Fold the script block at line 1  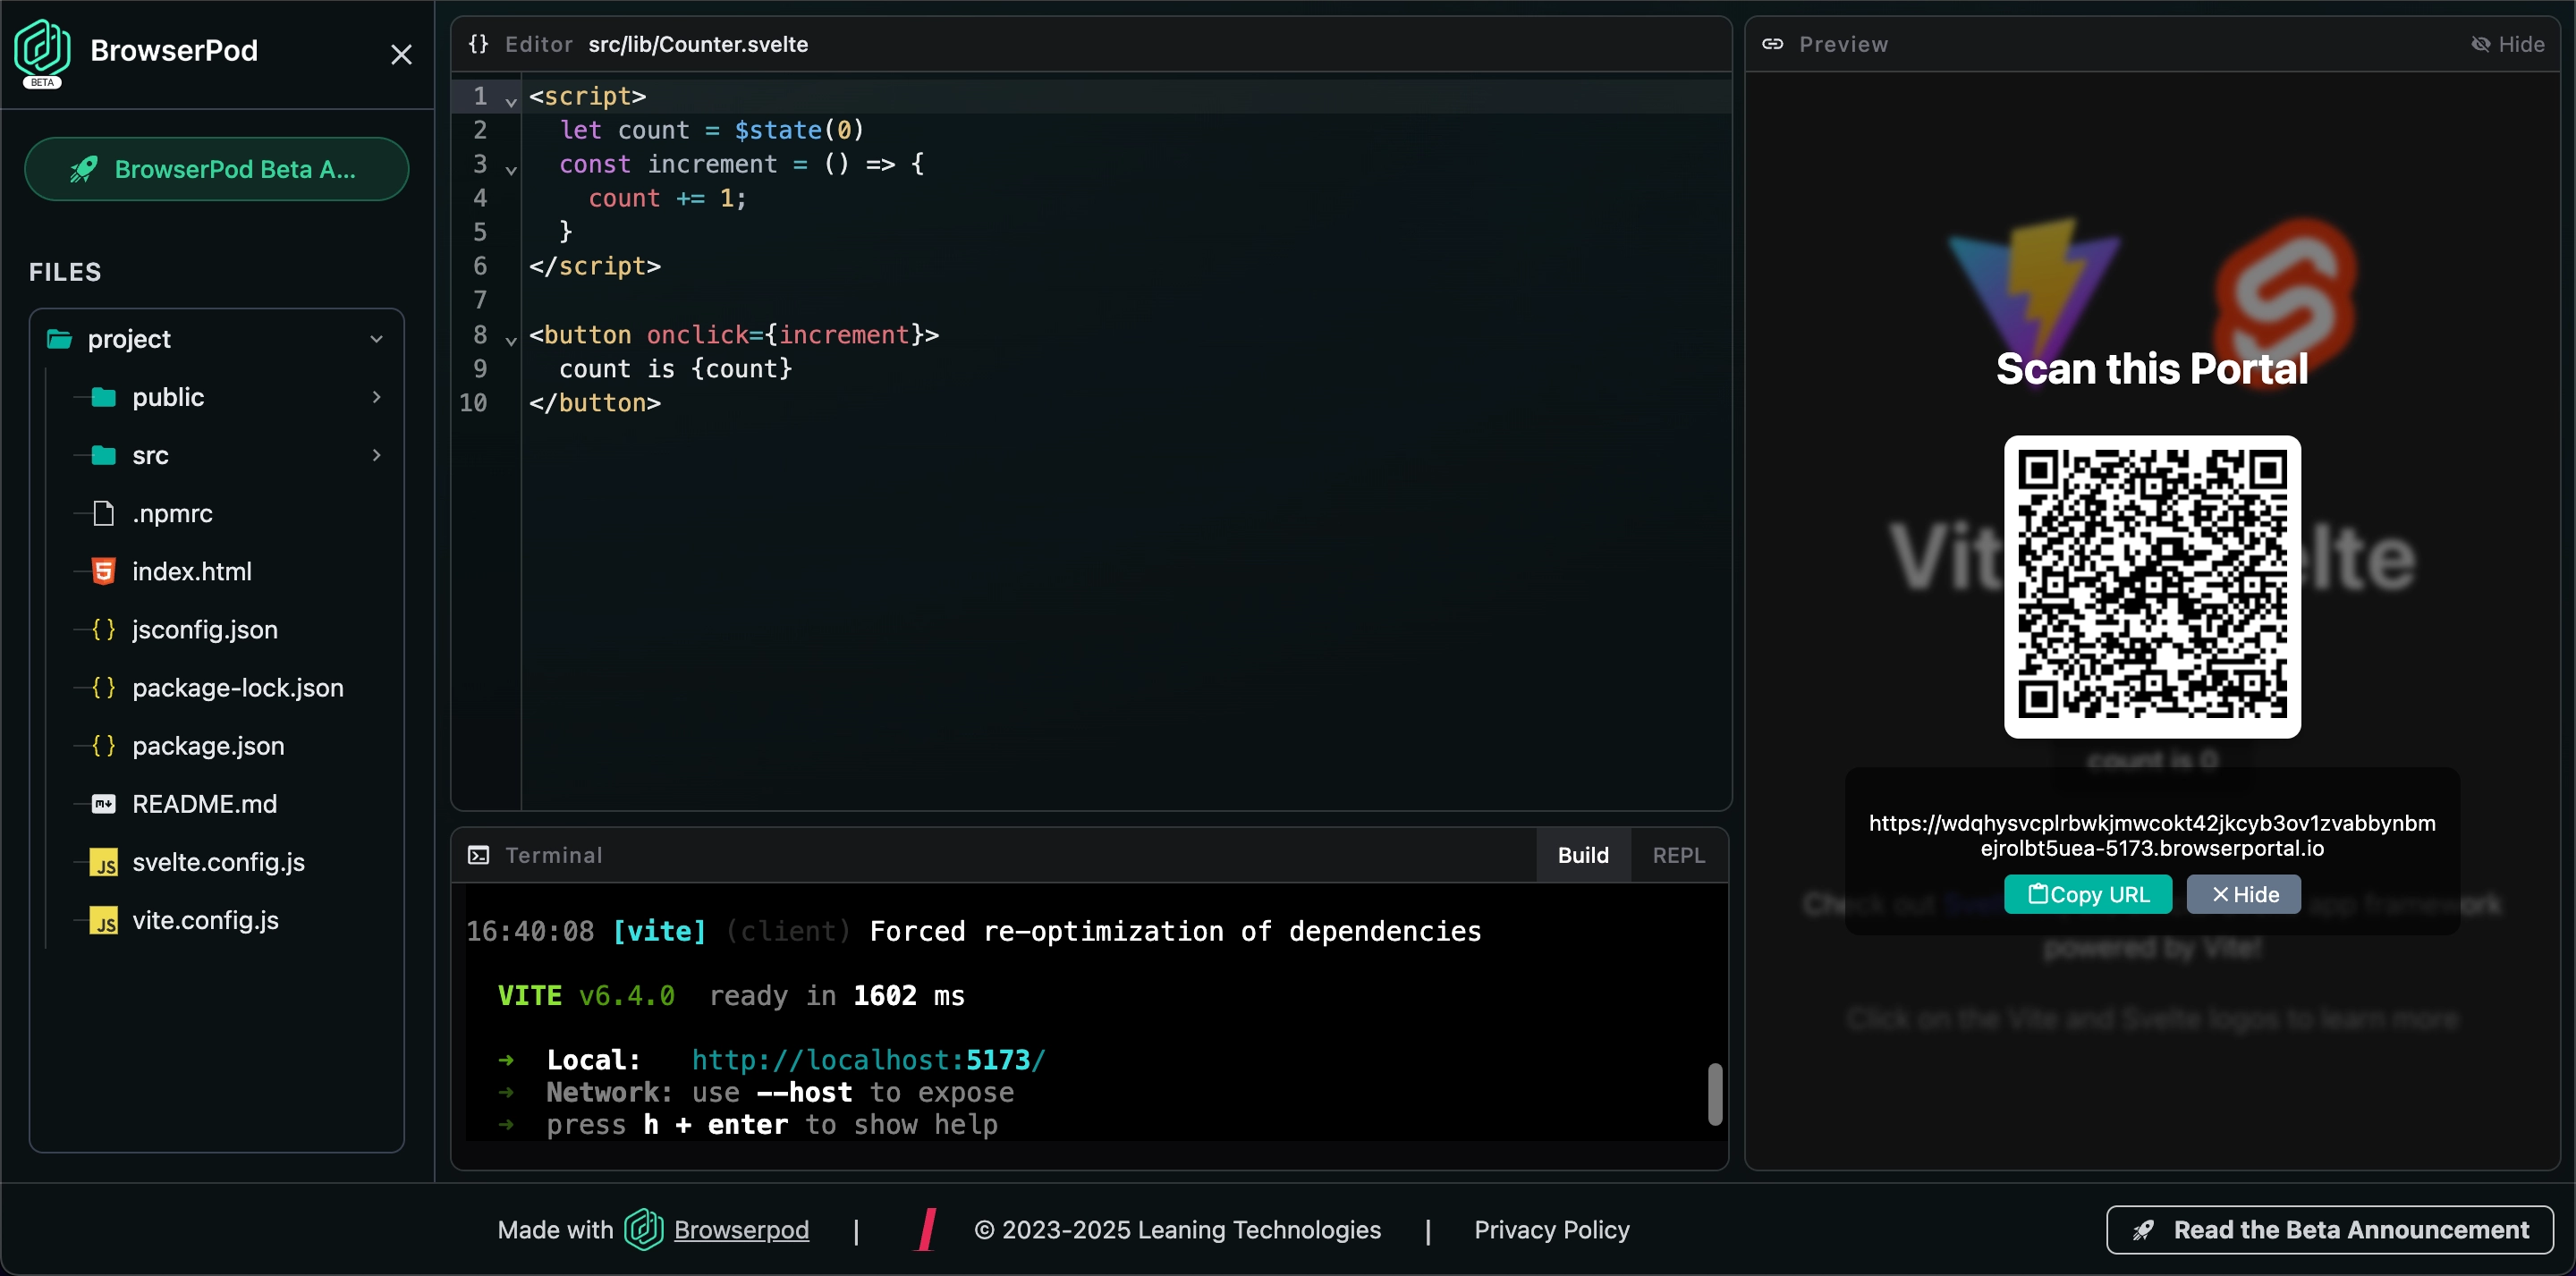[x=511, y=101]
